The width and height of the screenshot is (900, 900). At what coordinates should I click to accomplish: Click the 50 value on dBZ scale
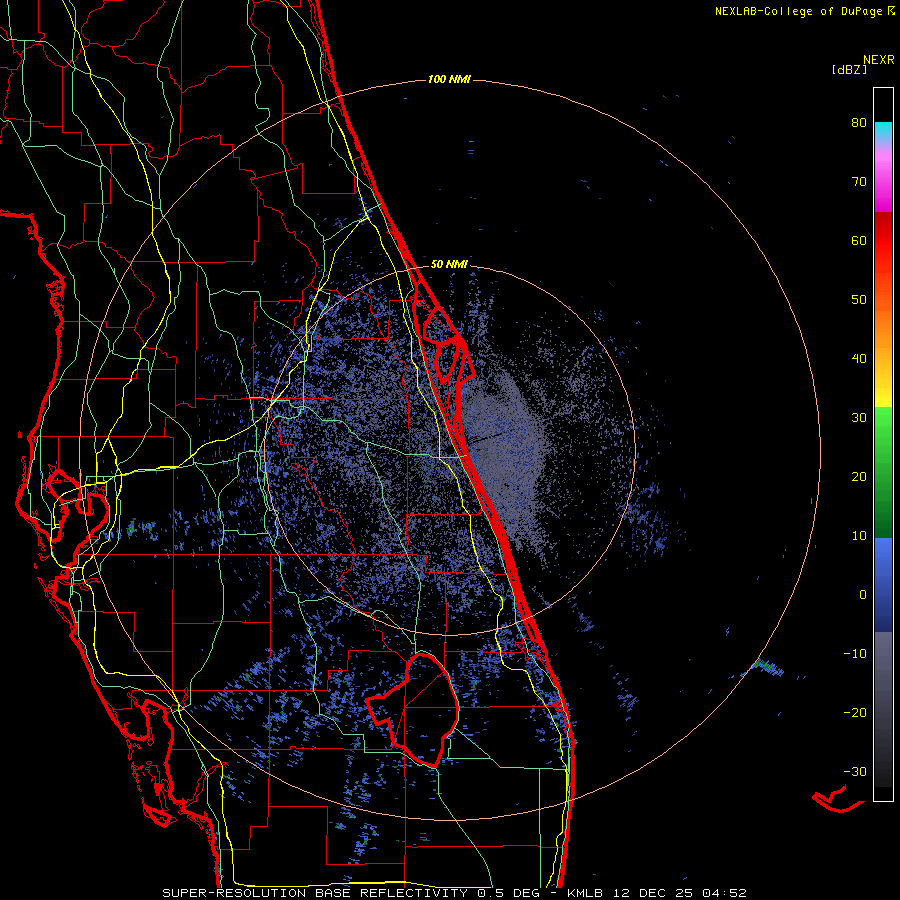[859, 300]
